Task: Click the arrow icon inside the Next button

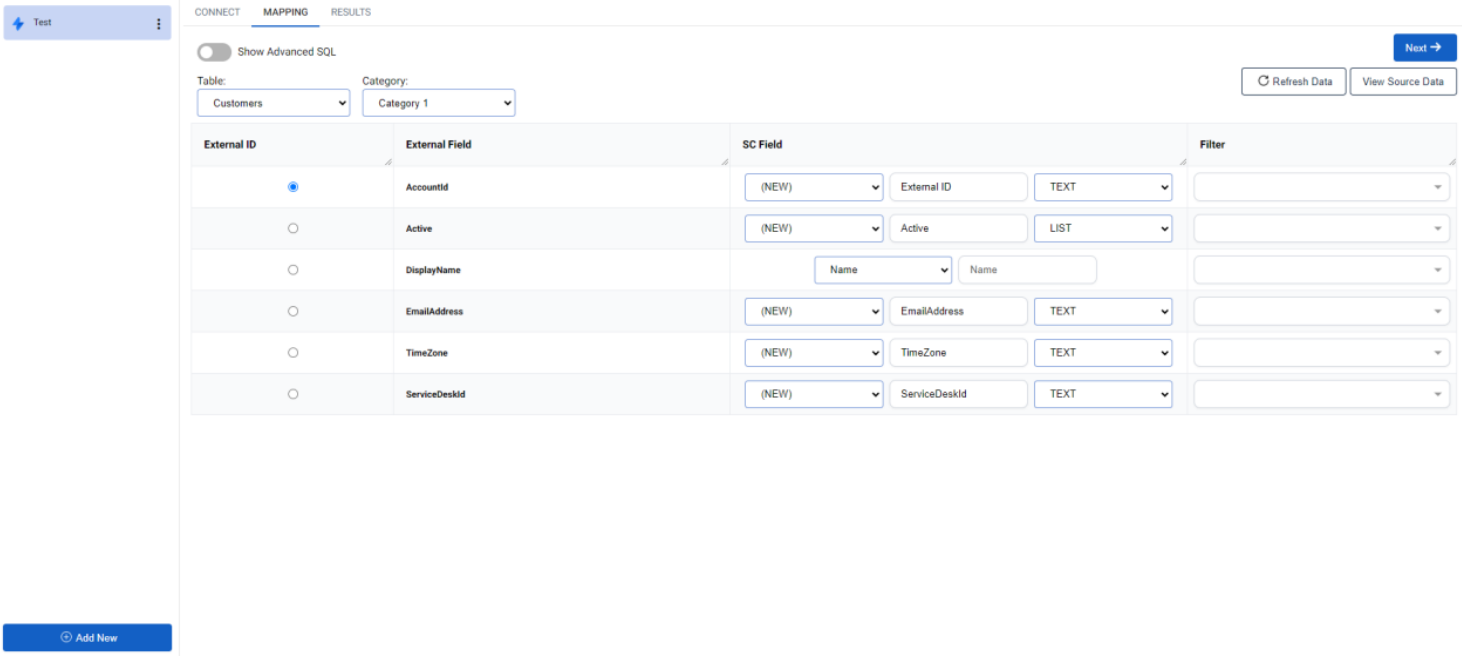Action: 1437,47
